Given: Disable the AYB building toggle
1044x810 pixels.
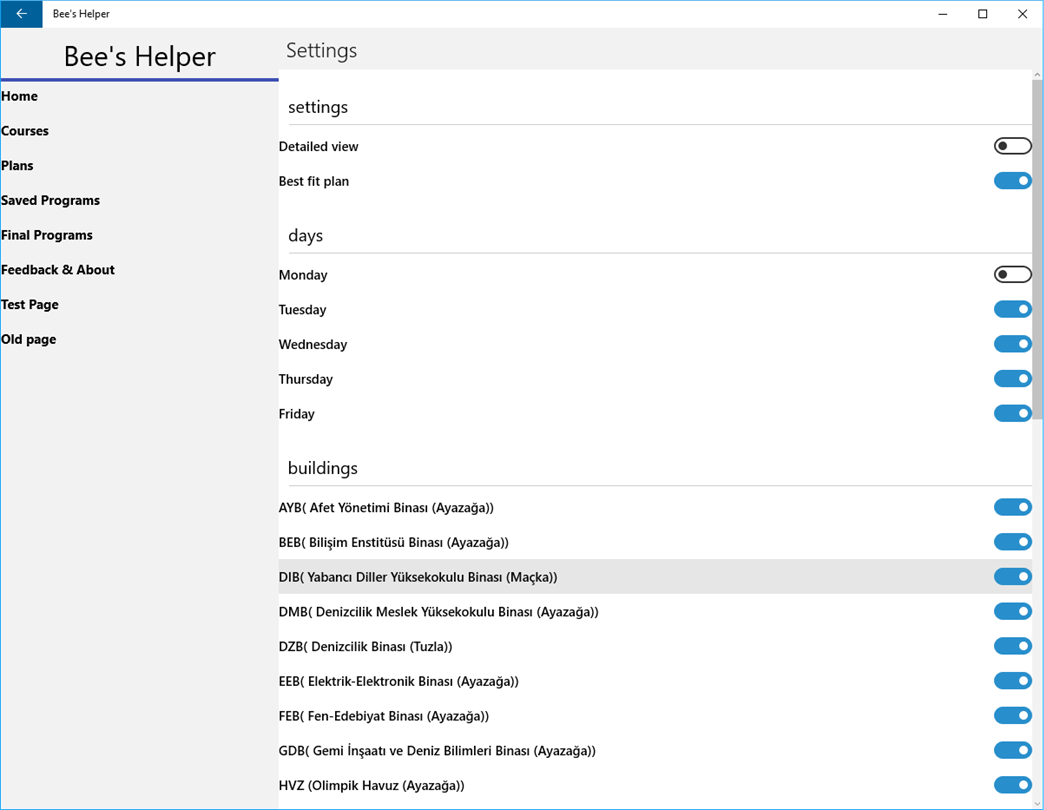Looking at the screenshot, I should coord(1012,508).
